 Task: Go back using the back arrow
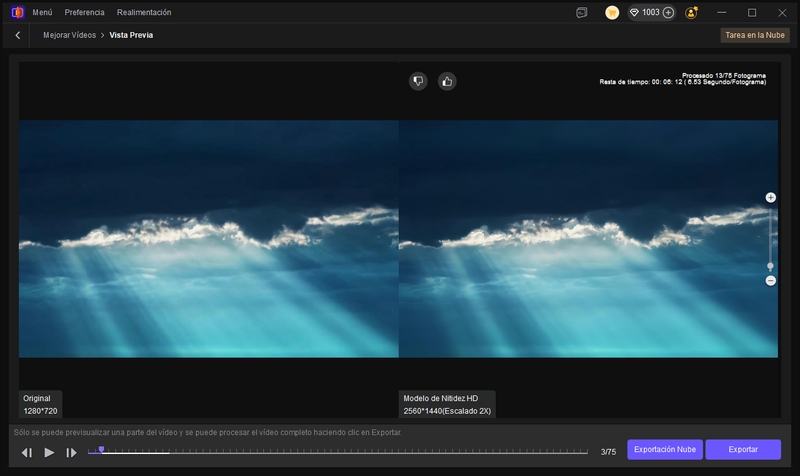tap(18, 35)
